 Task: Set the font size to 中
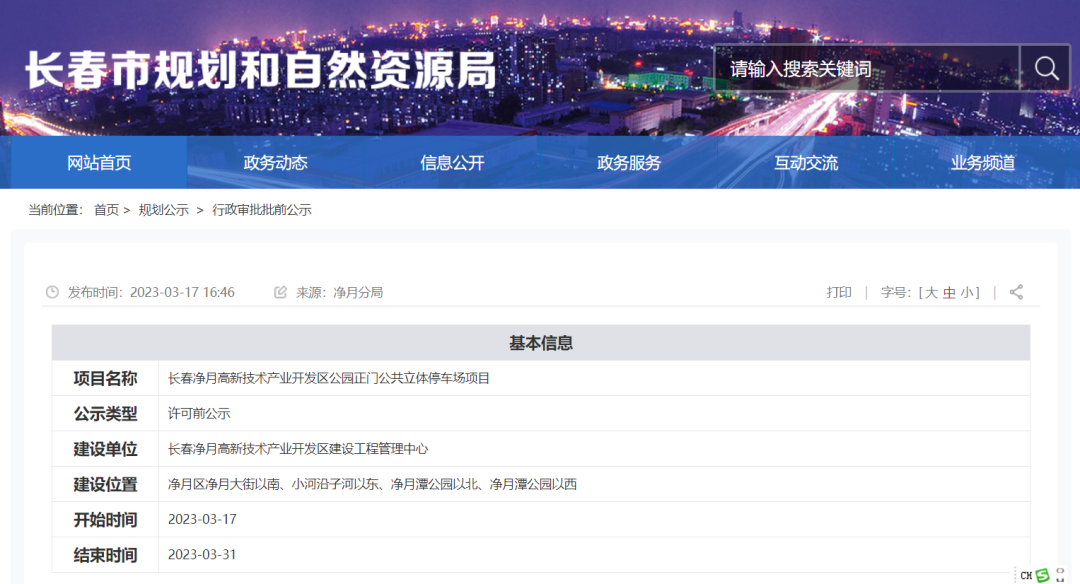(x=949, y=293)
